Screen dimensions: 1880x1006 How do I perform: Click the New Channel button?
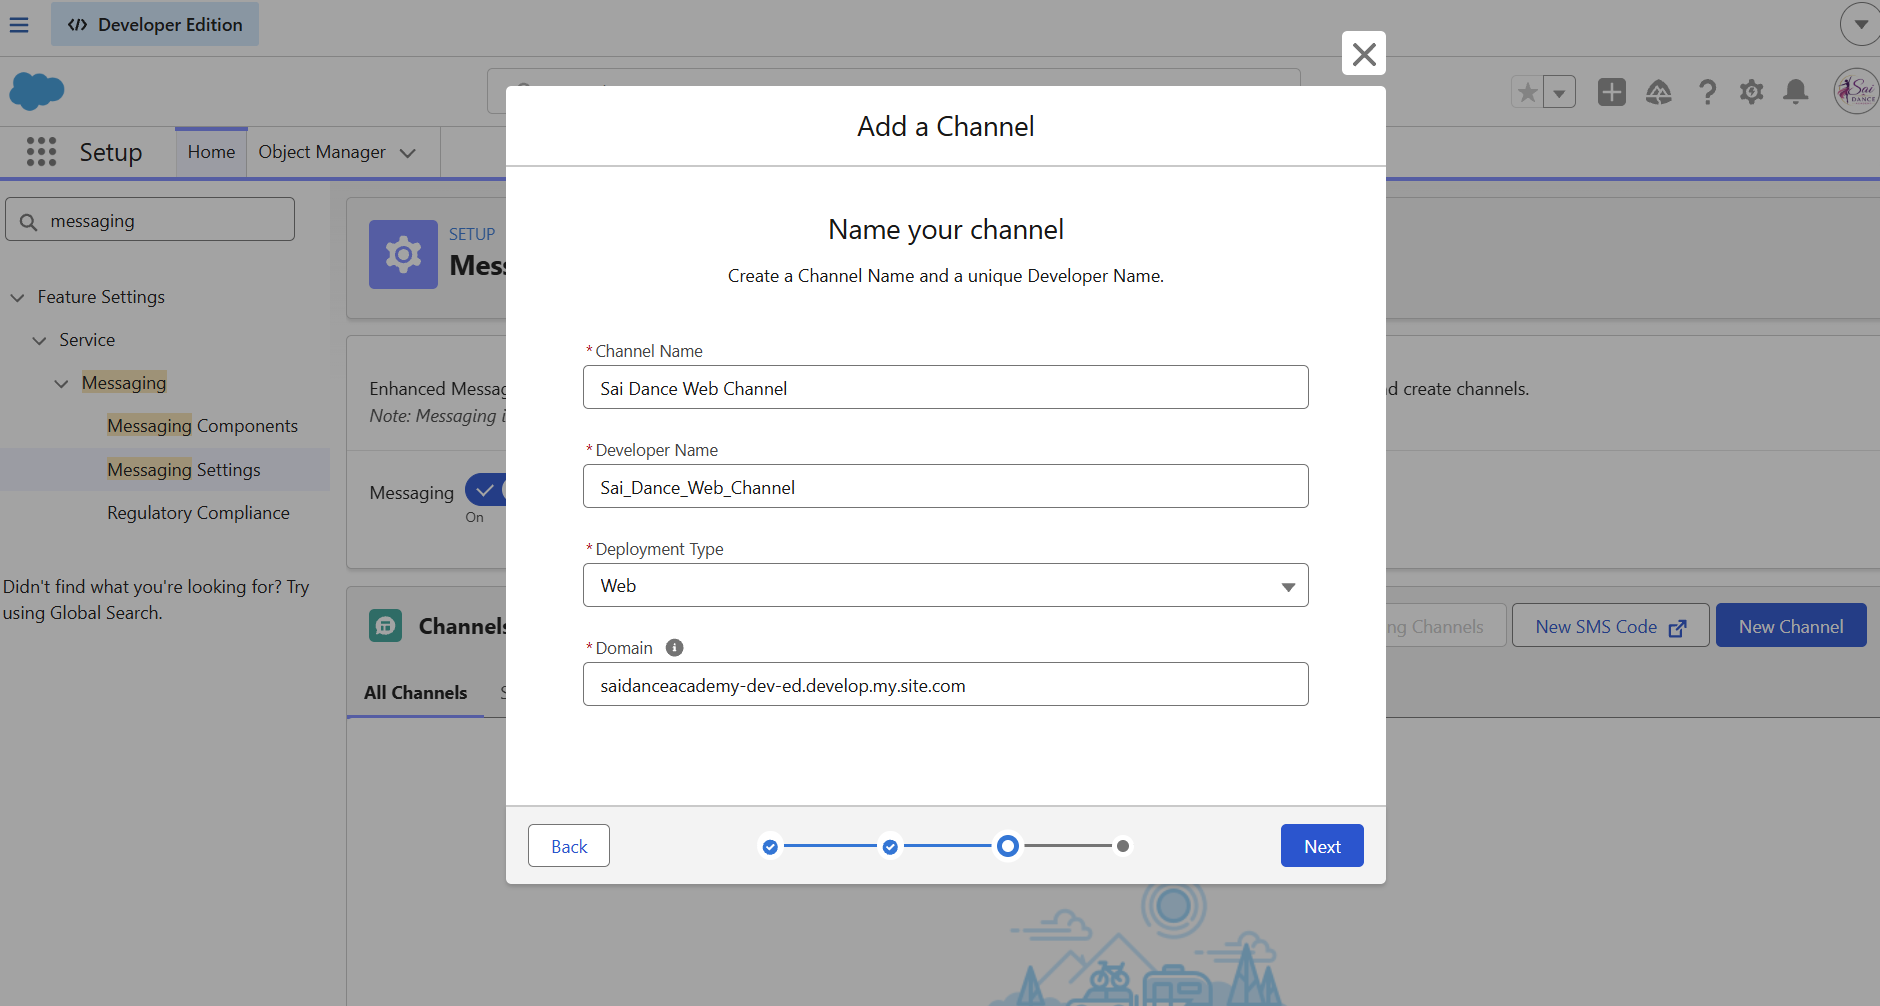tap(1791, 626)
